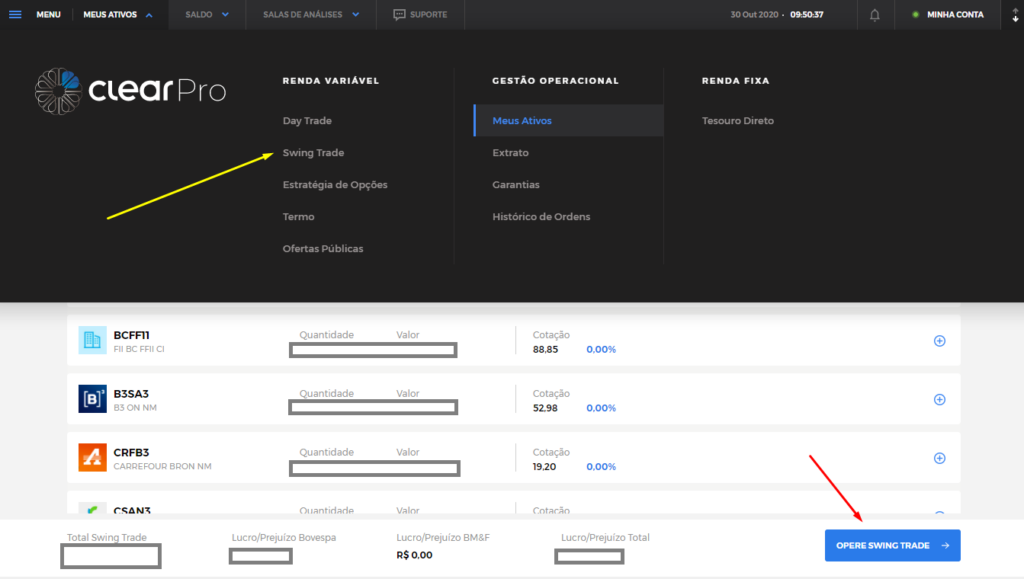This screenshot has height=579, width=1024.
Task: Expand CRFB3 row with plus icon
Action: point(939,458)
